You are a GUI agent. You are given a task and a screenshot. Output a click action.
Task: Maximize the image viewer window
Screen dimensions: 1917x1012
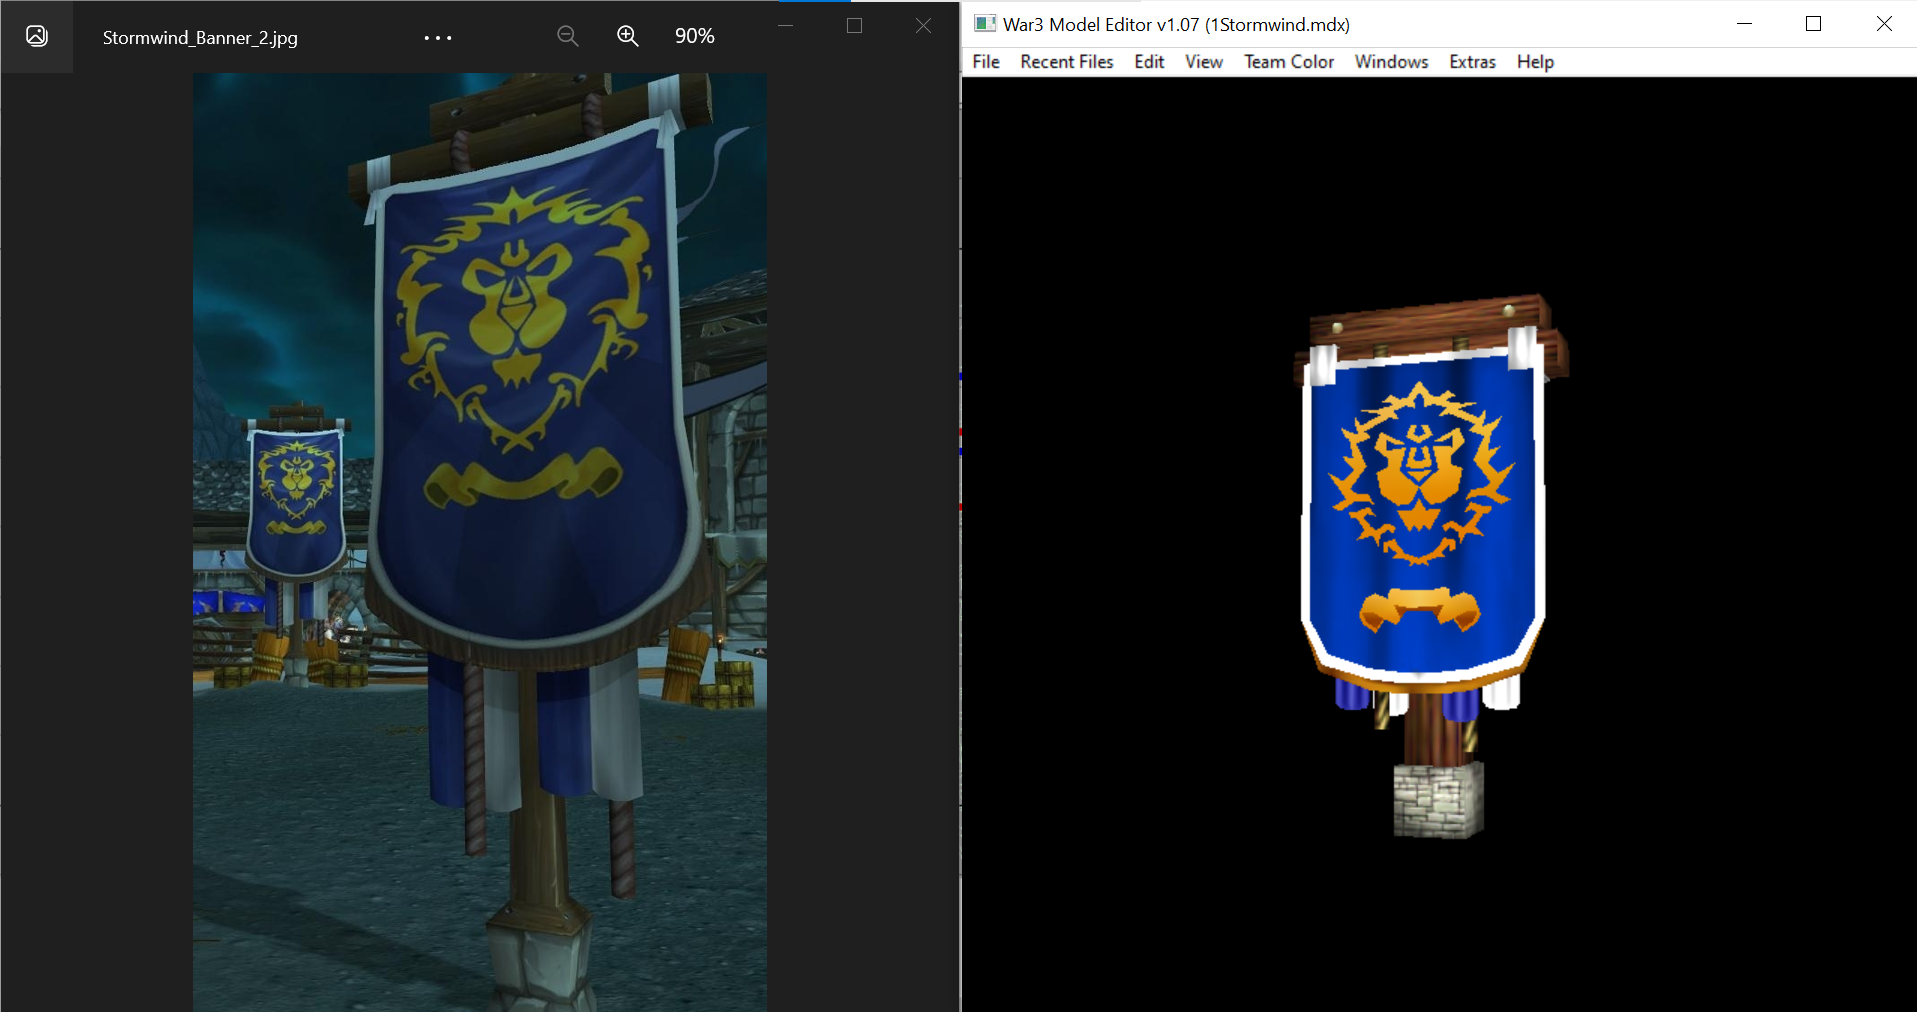pos(854,26)
